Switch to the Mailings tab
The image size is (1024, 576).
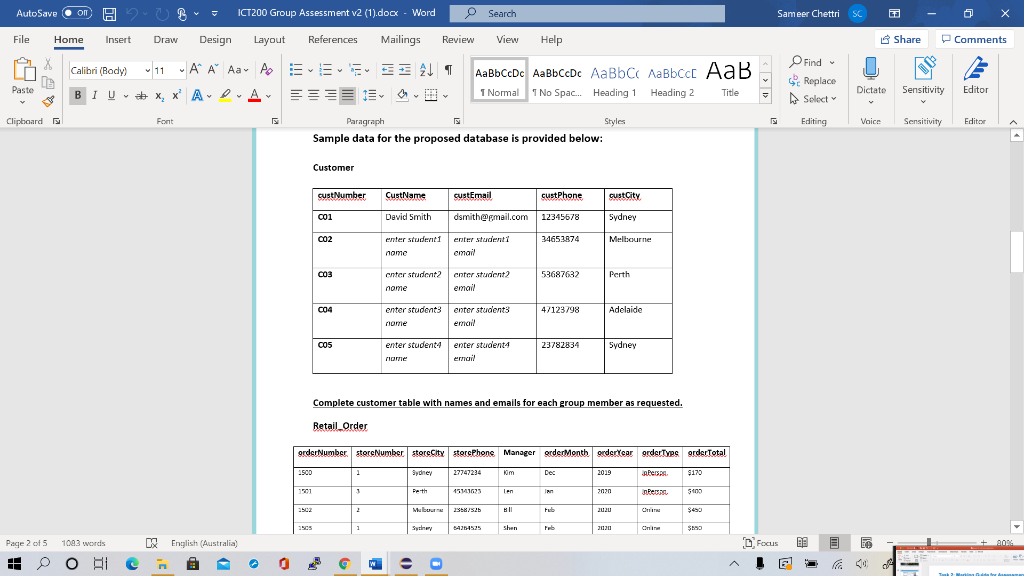400,39
